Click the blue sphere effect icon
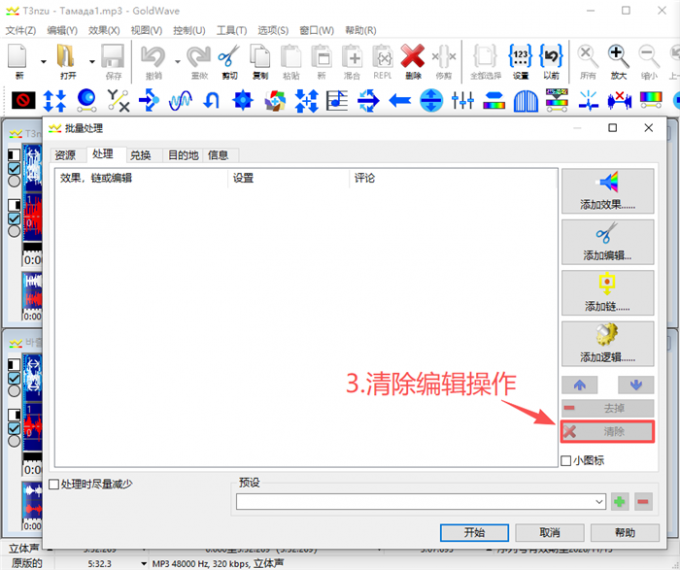The image size is (680, 570). [x=86, y=100]
